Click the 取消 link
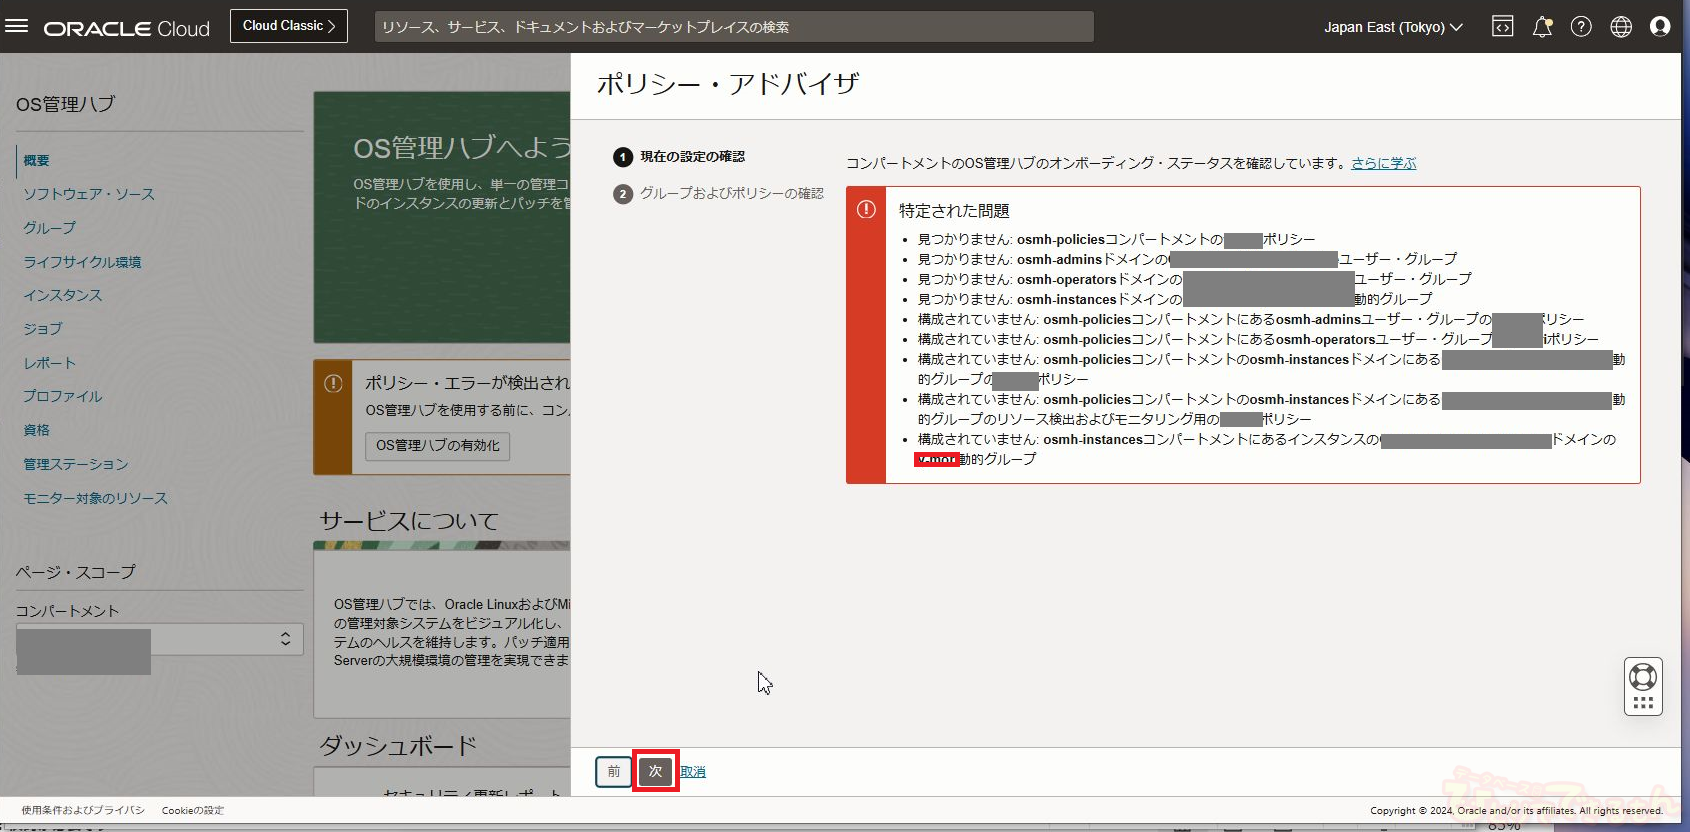 693,772
